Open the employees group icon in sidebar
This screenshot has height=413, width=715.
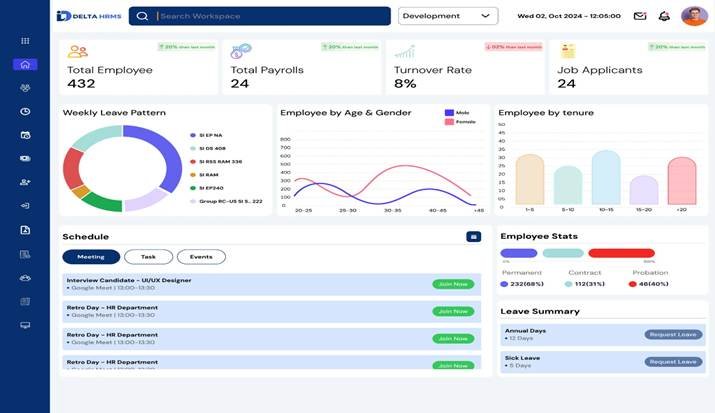25,88
